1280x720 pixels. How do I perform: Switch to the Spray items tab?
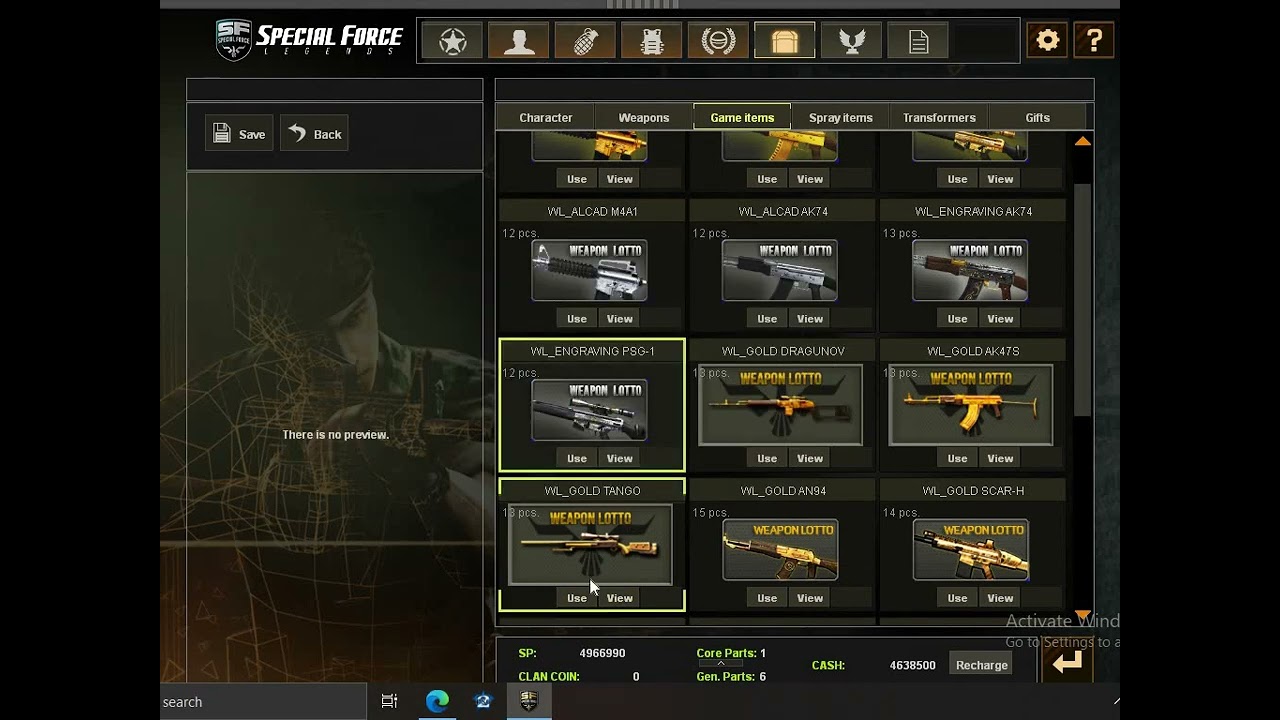[x=841, y=118]
